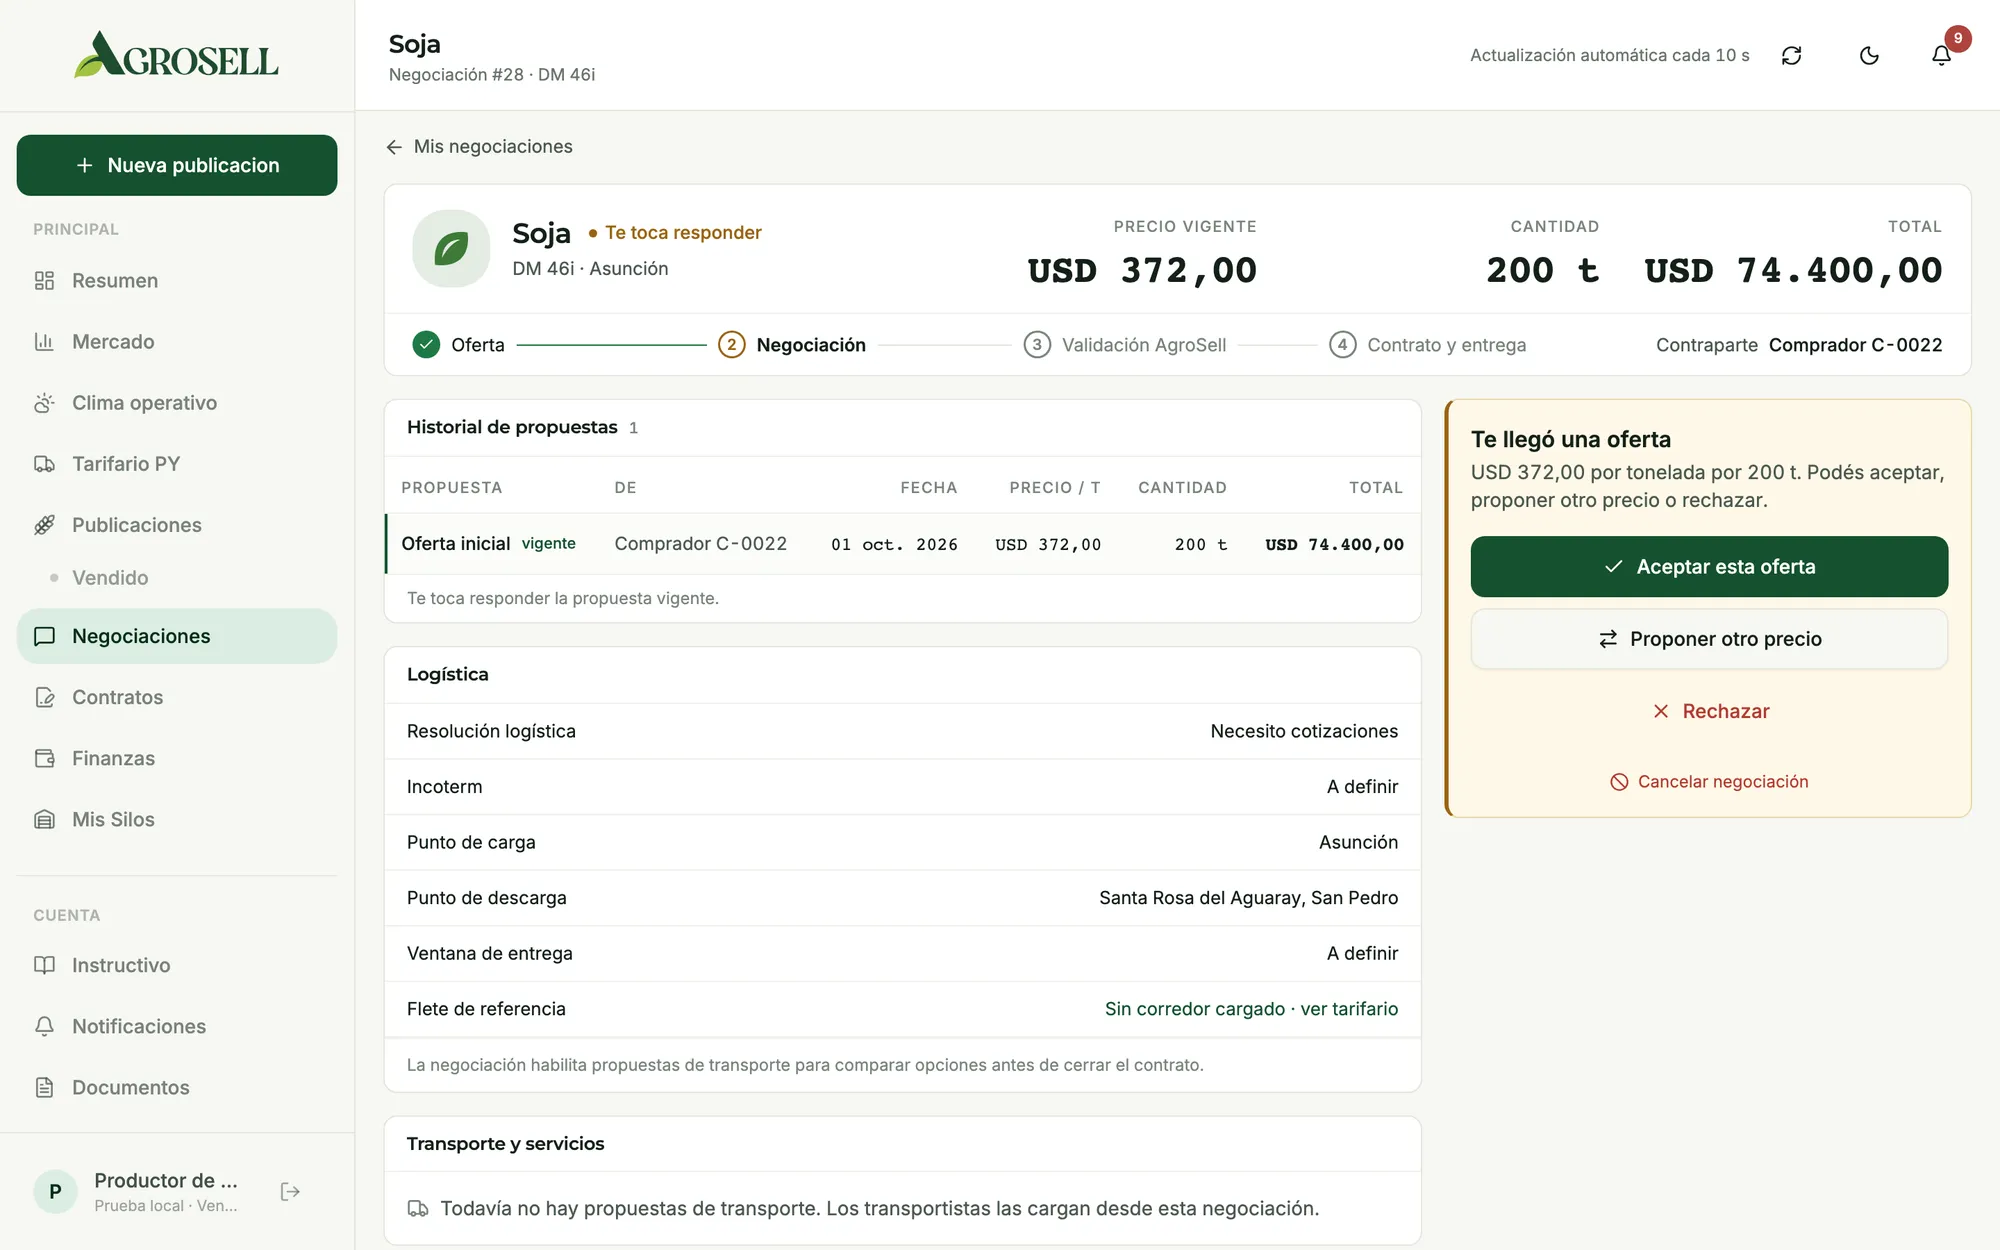The height and width of the screenshot is (1250, 2000).
Task: Accept offer with Aceptar esta oferta
Action: click(1708, 567)
